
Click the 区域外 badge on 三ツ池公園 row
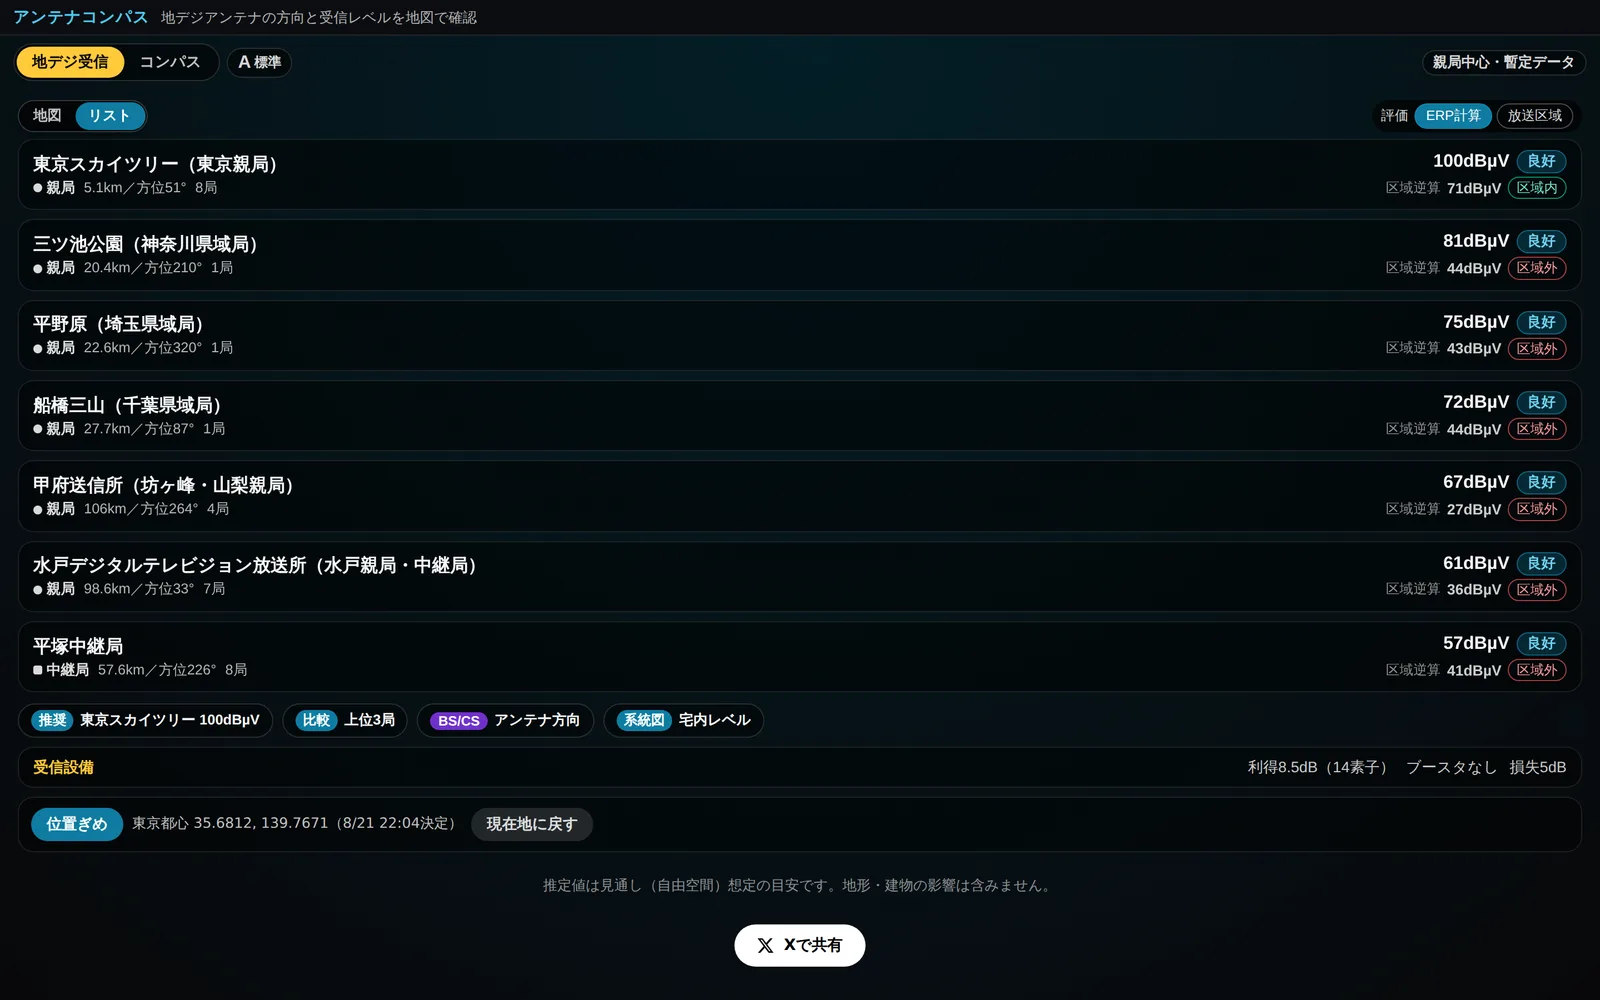(1537, 268)
